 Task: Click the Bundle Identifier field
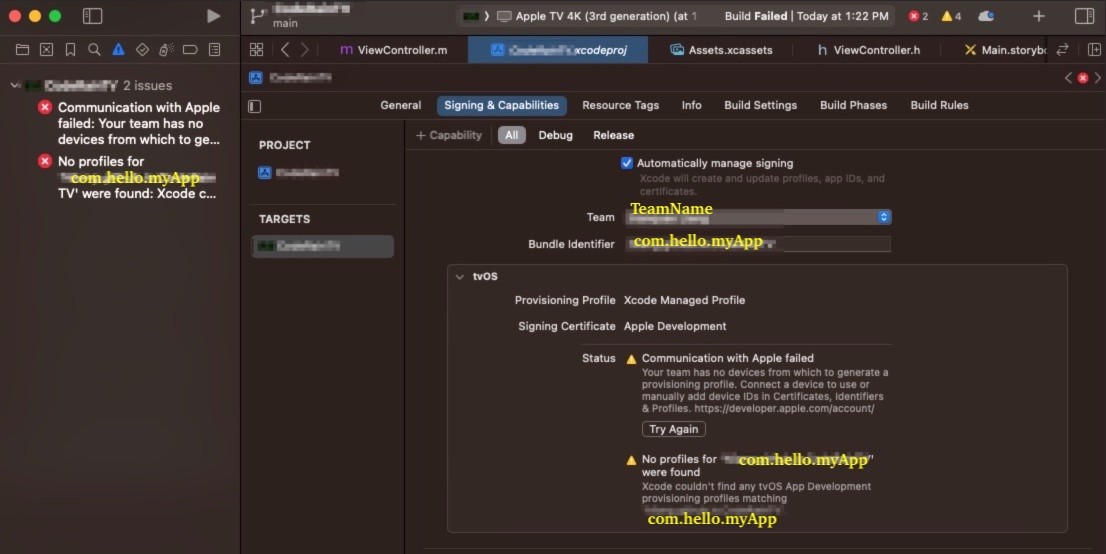[x=757, y=244]
